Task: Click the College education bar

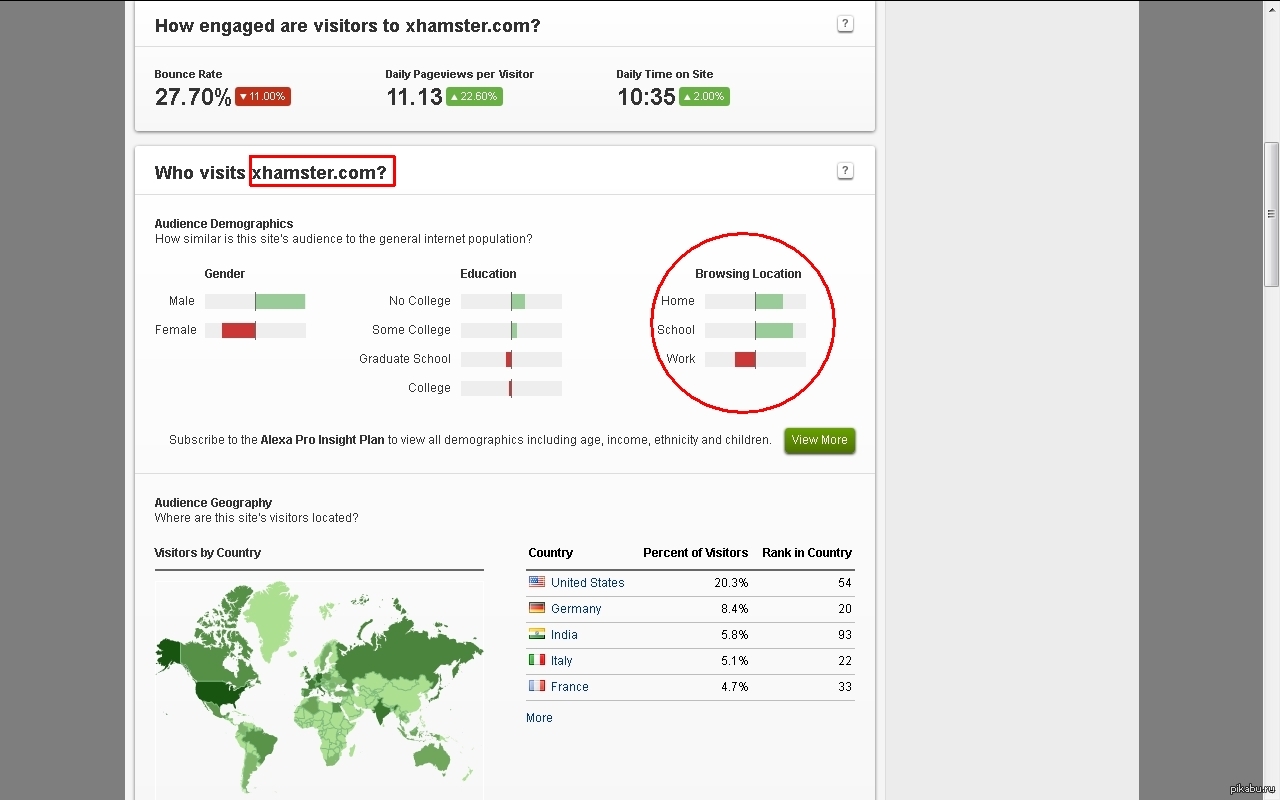Action: pyautogui.click(x=511, y=388)
